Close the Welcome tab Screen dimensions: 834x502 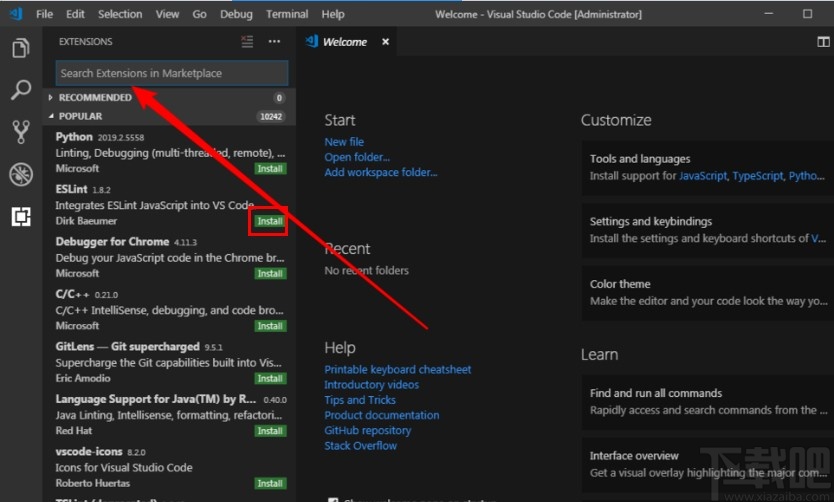(386, 41)
